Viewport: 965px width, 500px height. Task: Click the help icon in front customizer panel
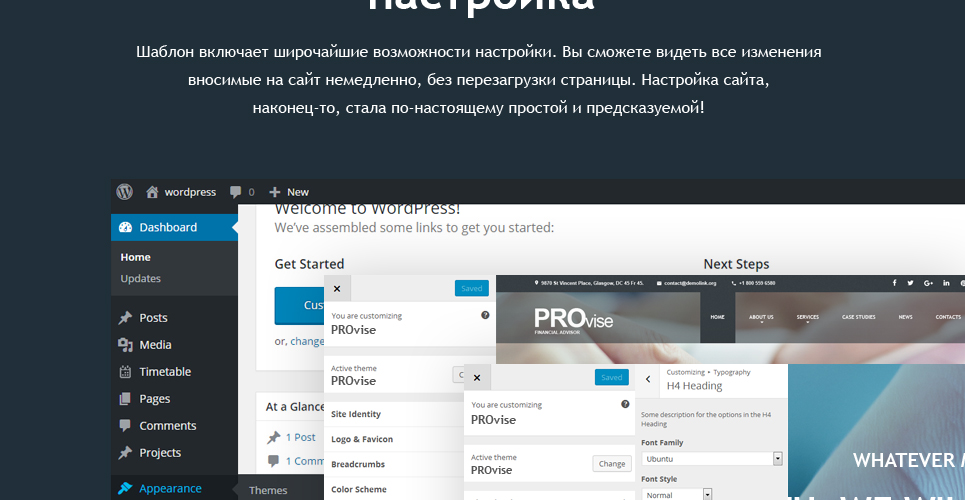pyautogui.click(x=625, y=404)
